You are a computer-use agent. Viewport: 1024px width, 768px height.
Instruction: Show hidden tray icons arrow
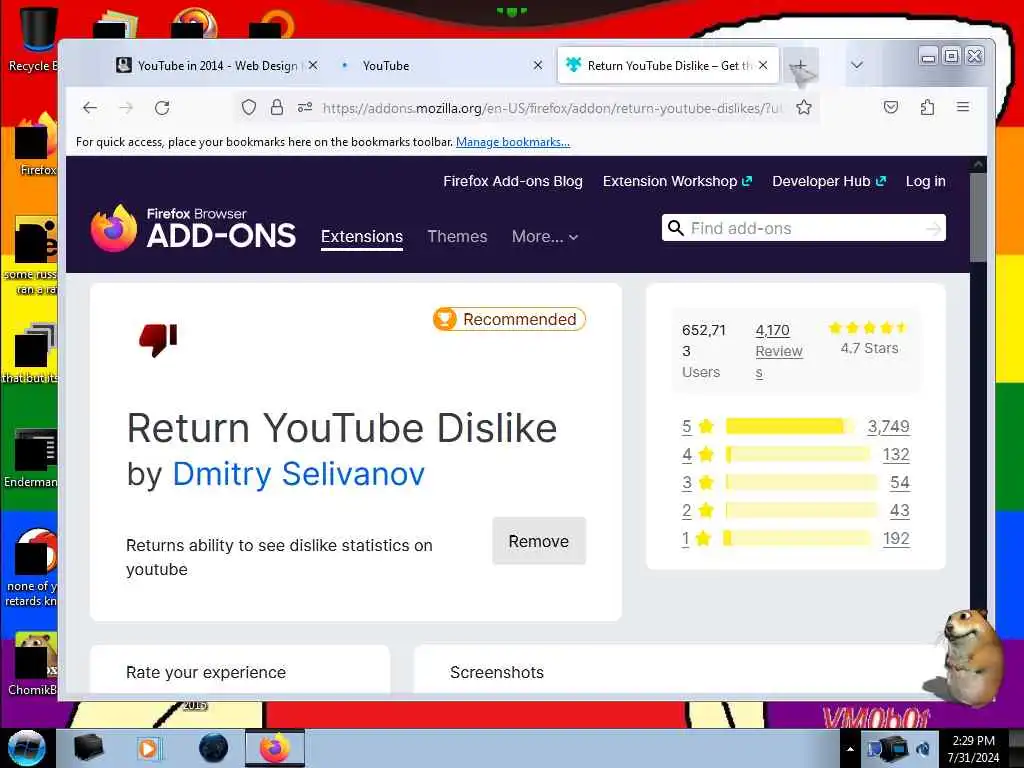(x=850, y=749)
